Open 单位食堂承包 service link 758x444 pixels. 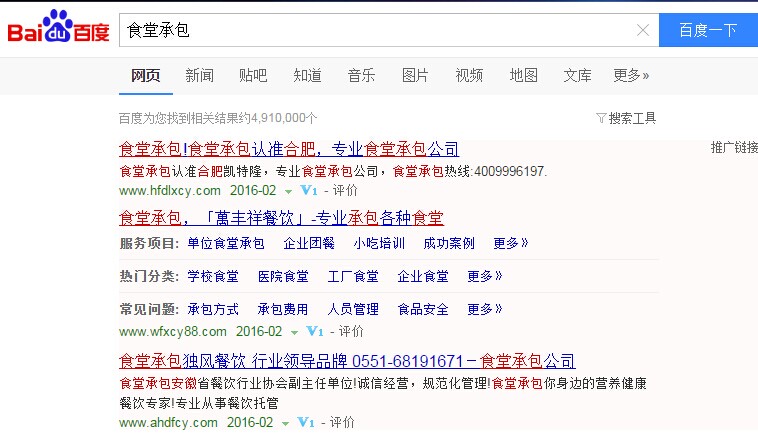226,243
